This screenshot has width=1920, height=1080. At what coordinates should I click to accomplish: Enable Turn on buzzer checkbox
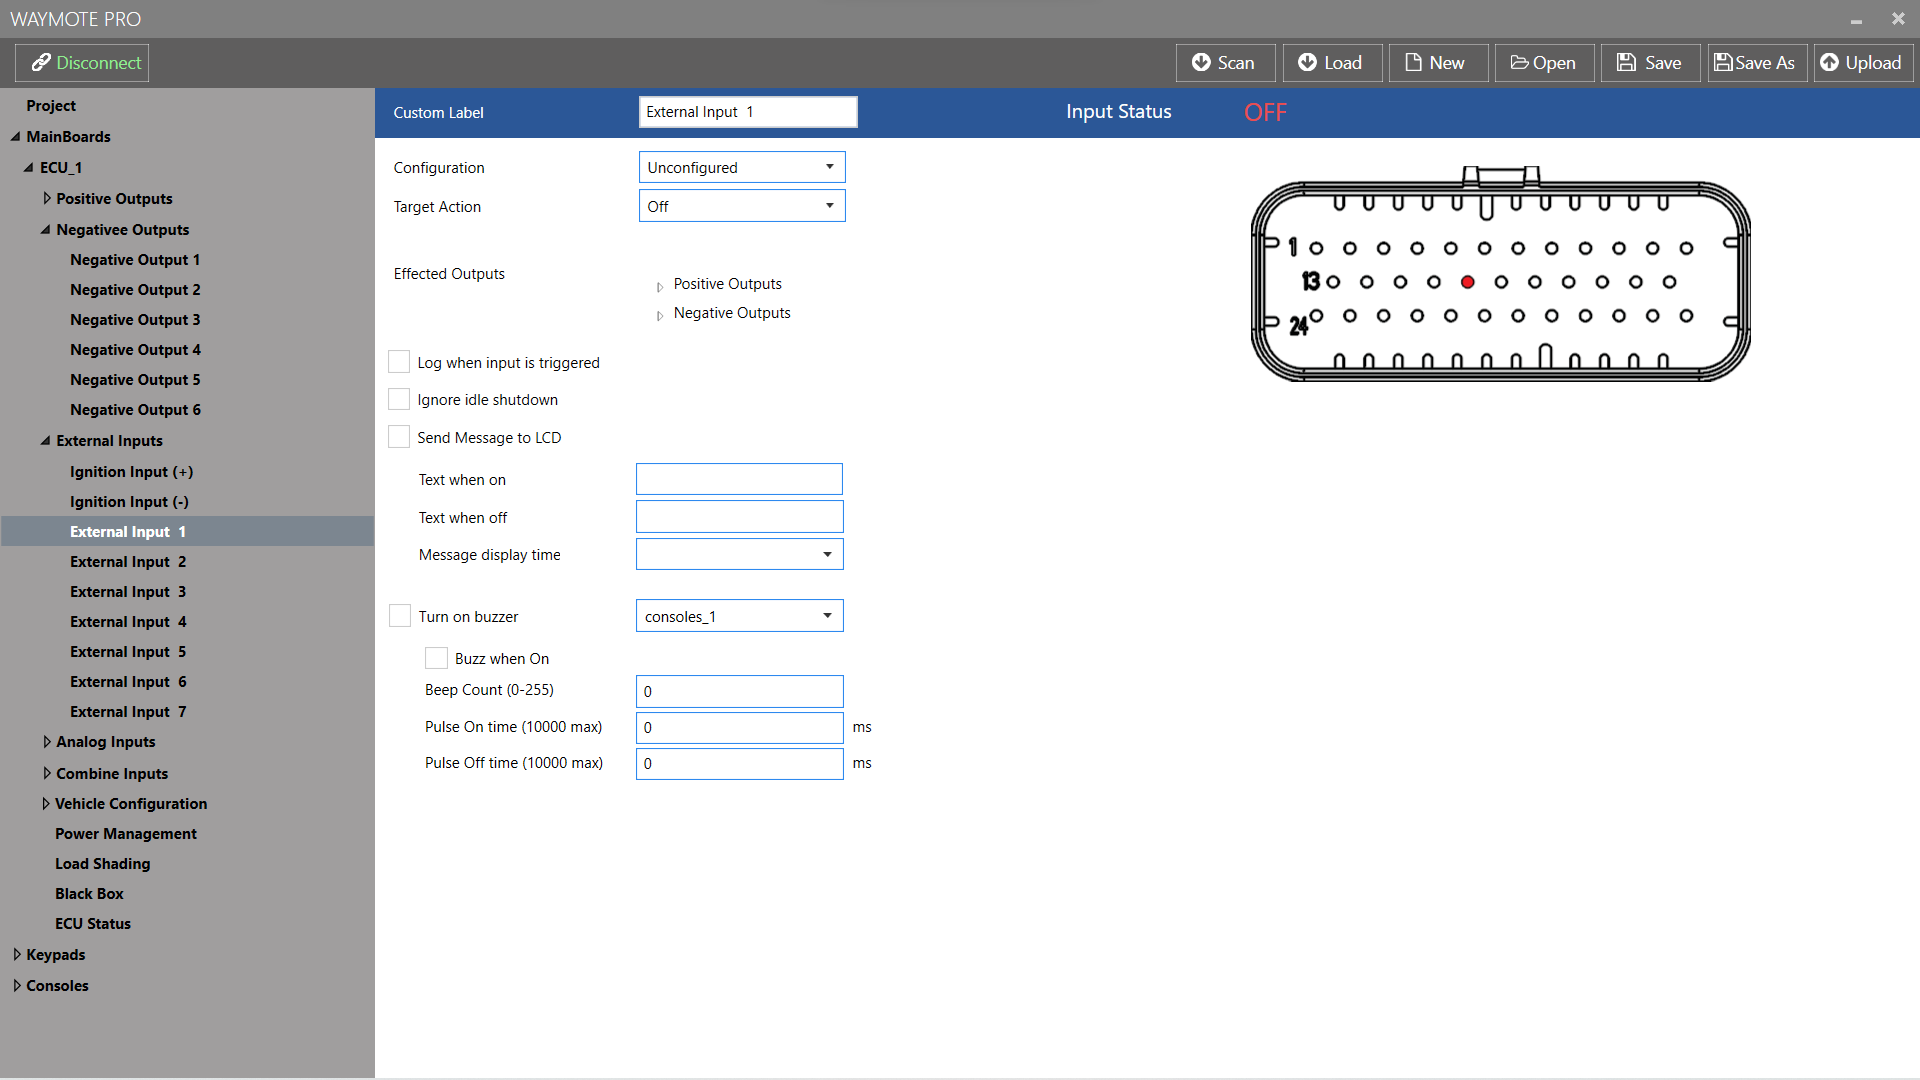click(400, 616)
